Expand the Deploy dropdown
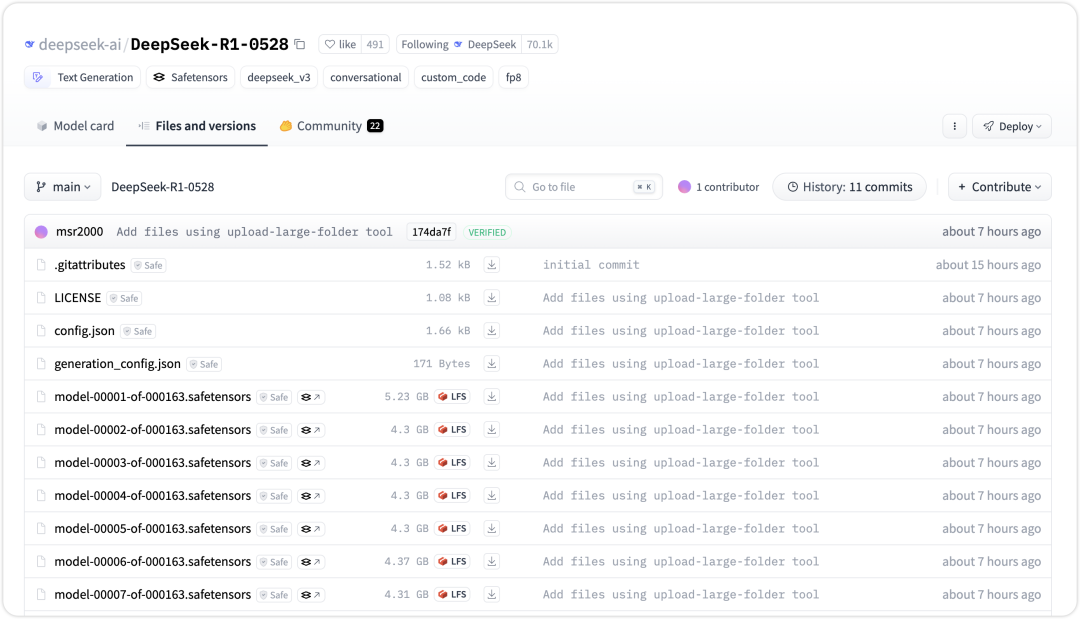This screenshot has height=619, width=1080. [1012, 126]
